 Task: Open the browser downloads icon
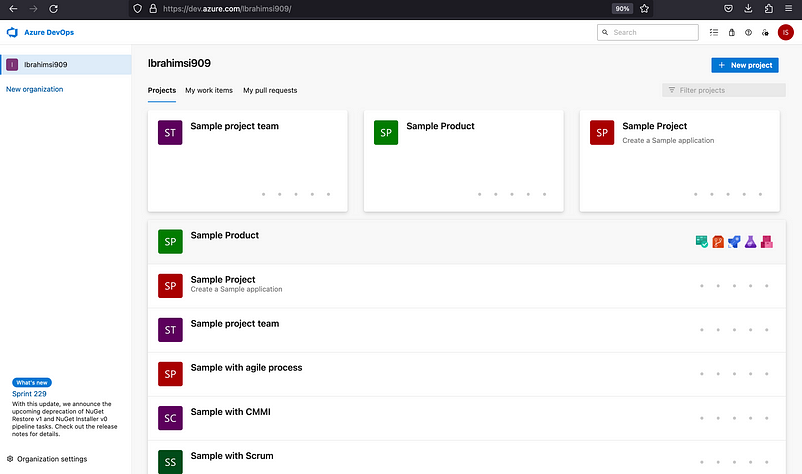pyautogui.click(x=748, y=9)
